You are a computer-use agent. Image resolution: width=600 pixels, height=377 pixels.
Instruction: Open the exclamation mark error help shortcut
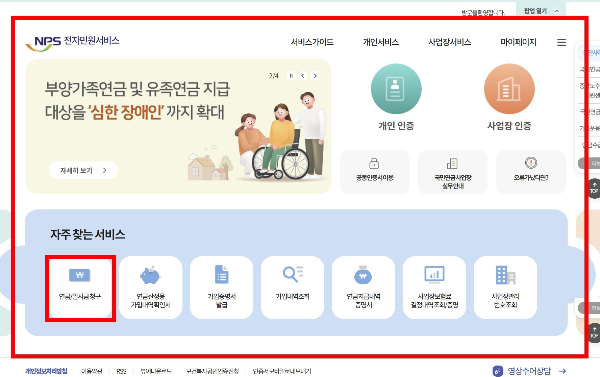(531, 171)
